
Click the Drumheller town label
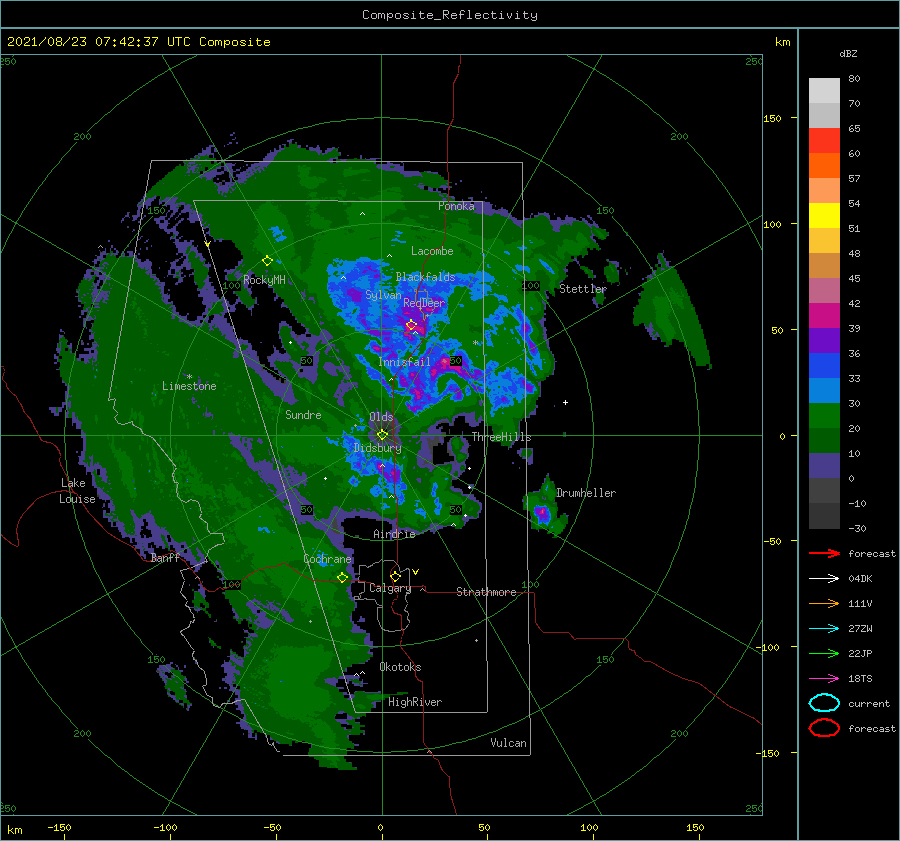point(586,493)
